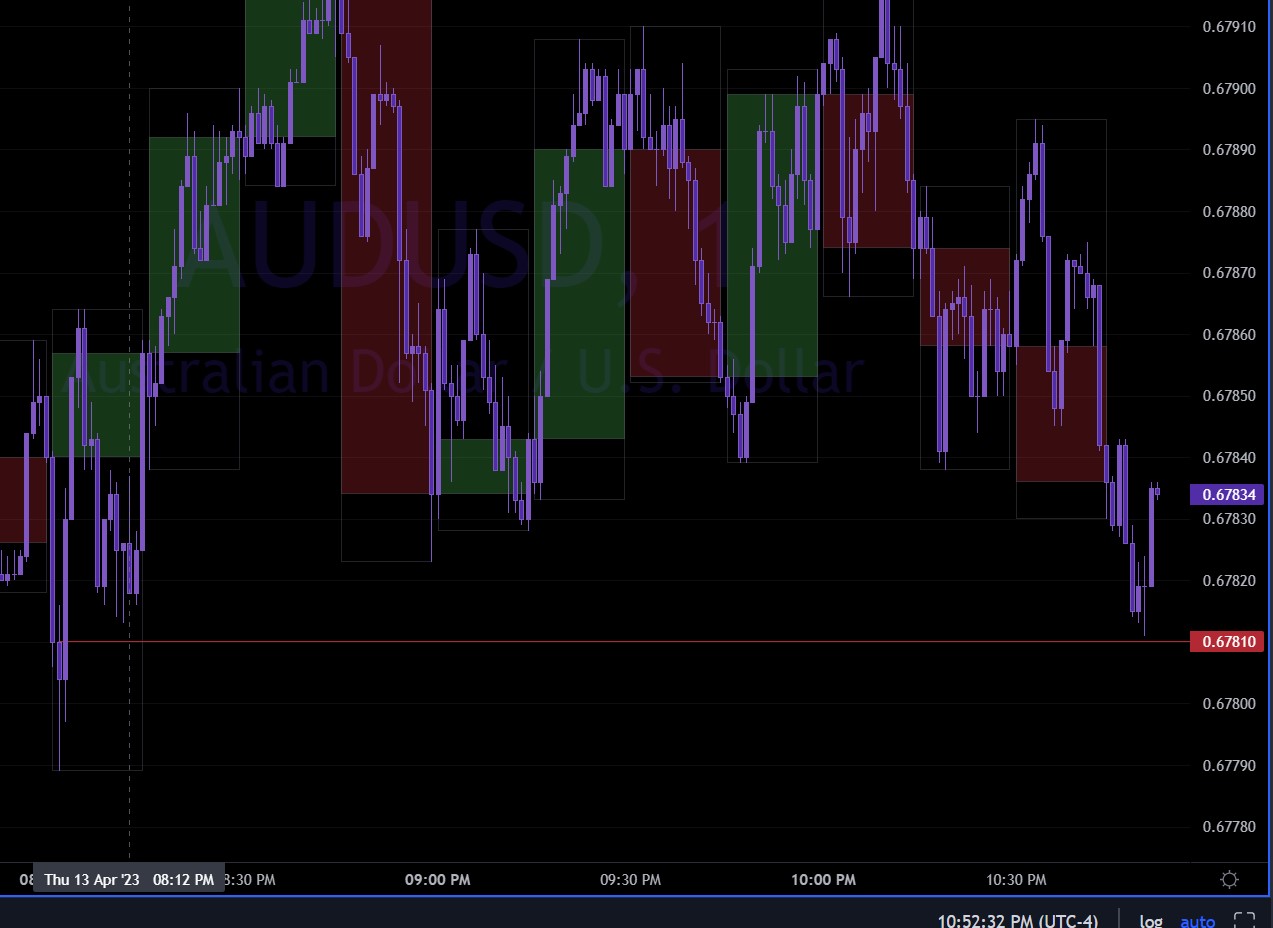Click the 0.67890 price axis label
Screen dimensions: 1273x928
(x=1228, y=150)
